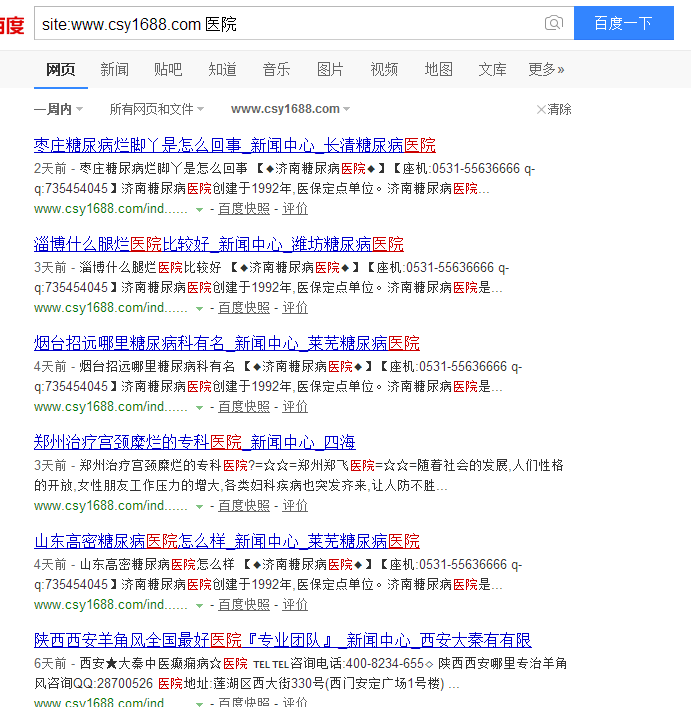Screen dimensions: 691x707
Task: Click the camera image-search icon
Action: pos(554,23)
